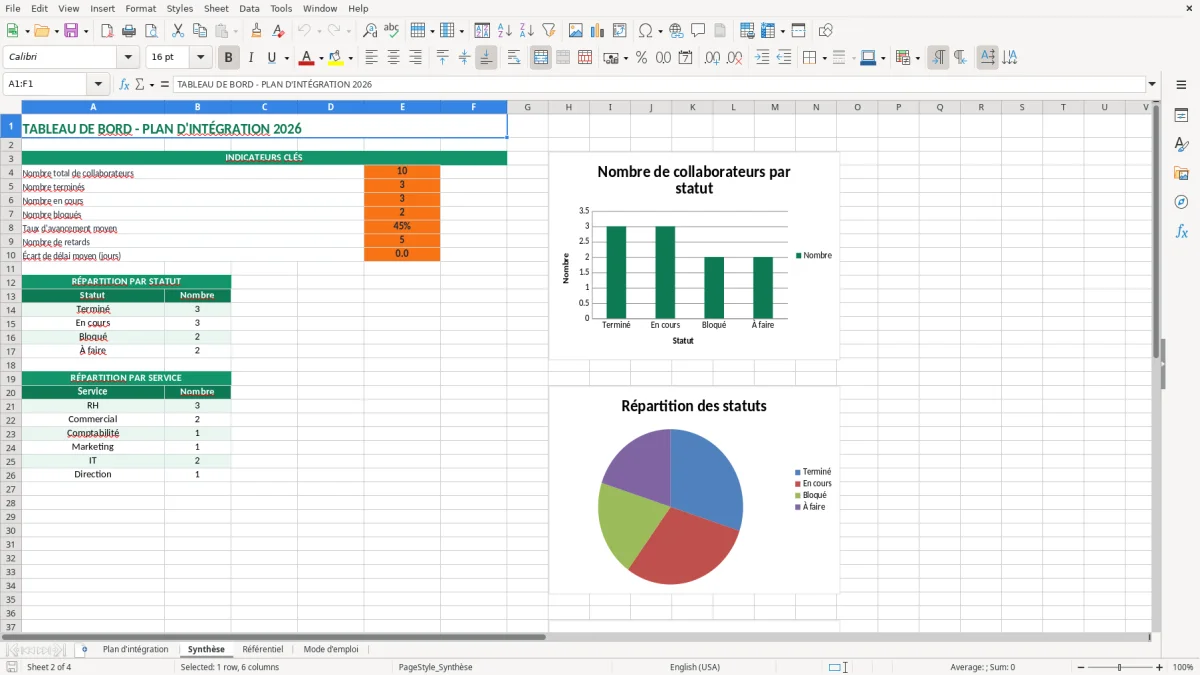Image resolution: width=1200 pixels, height=675 pixels.
Task: Open the font color dropdown arrow
Action: click(321, 58)
